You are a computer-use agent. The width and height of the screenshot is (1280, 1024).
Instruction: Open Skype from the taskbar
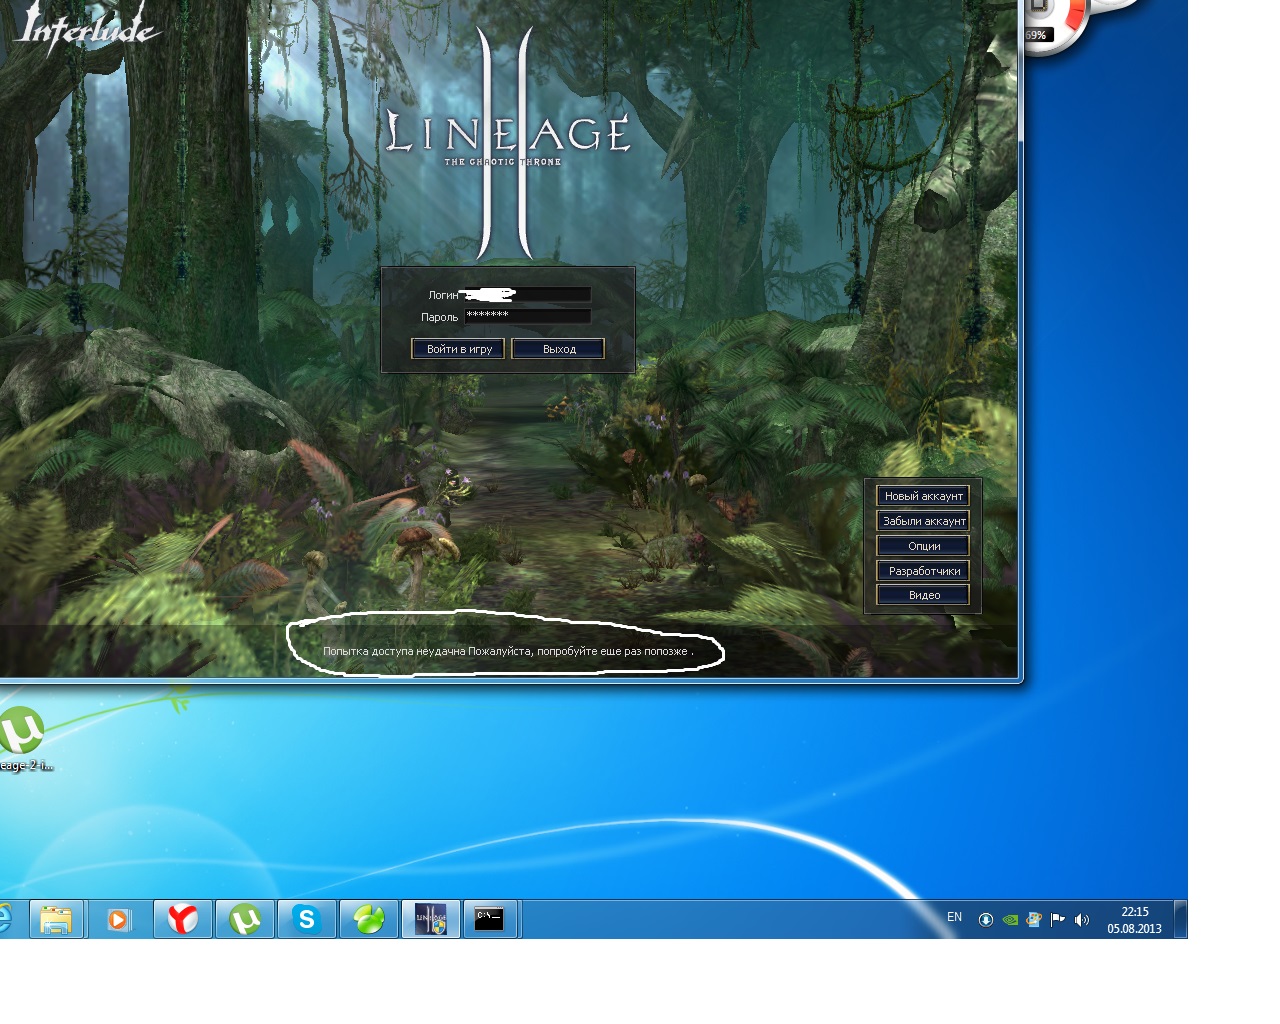(307, 919)
